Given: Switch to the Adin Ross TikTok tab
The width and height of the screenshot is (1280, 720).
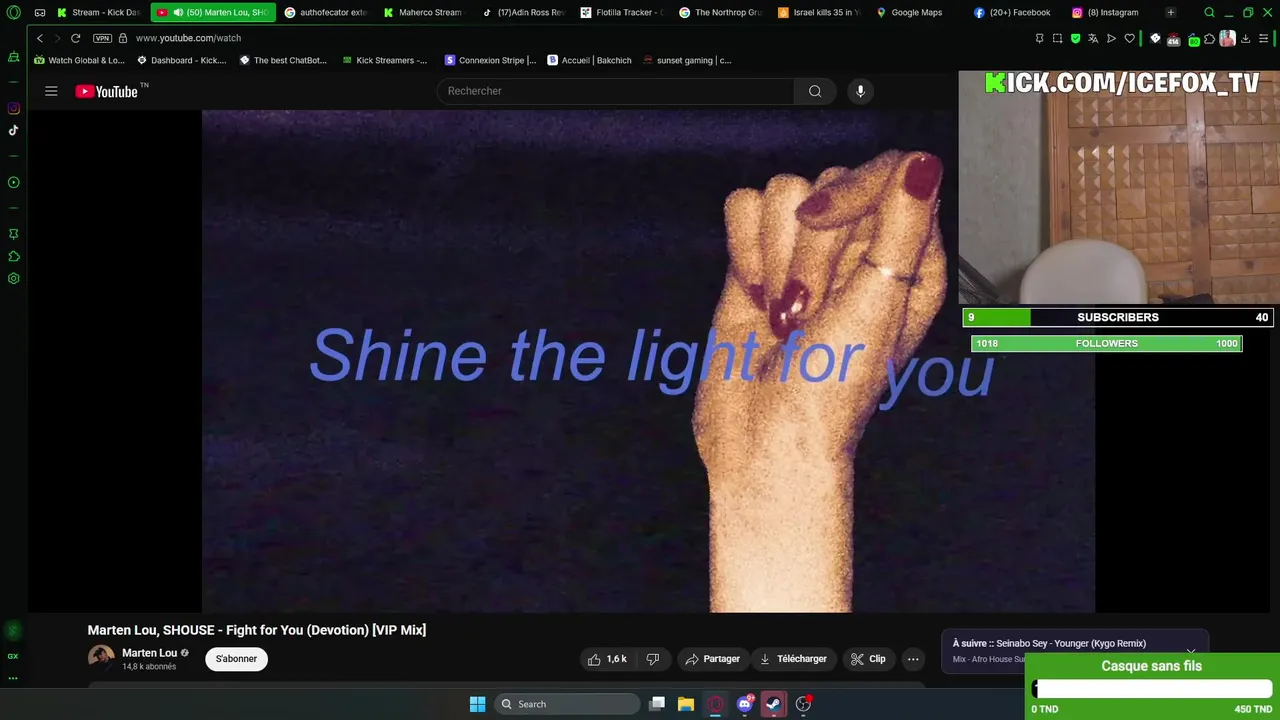Looking at the screenshot, I should (522, 13).
